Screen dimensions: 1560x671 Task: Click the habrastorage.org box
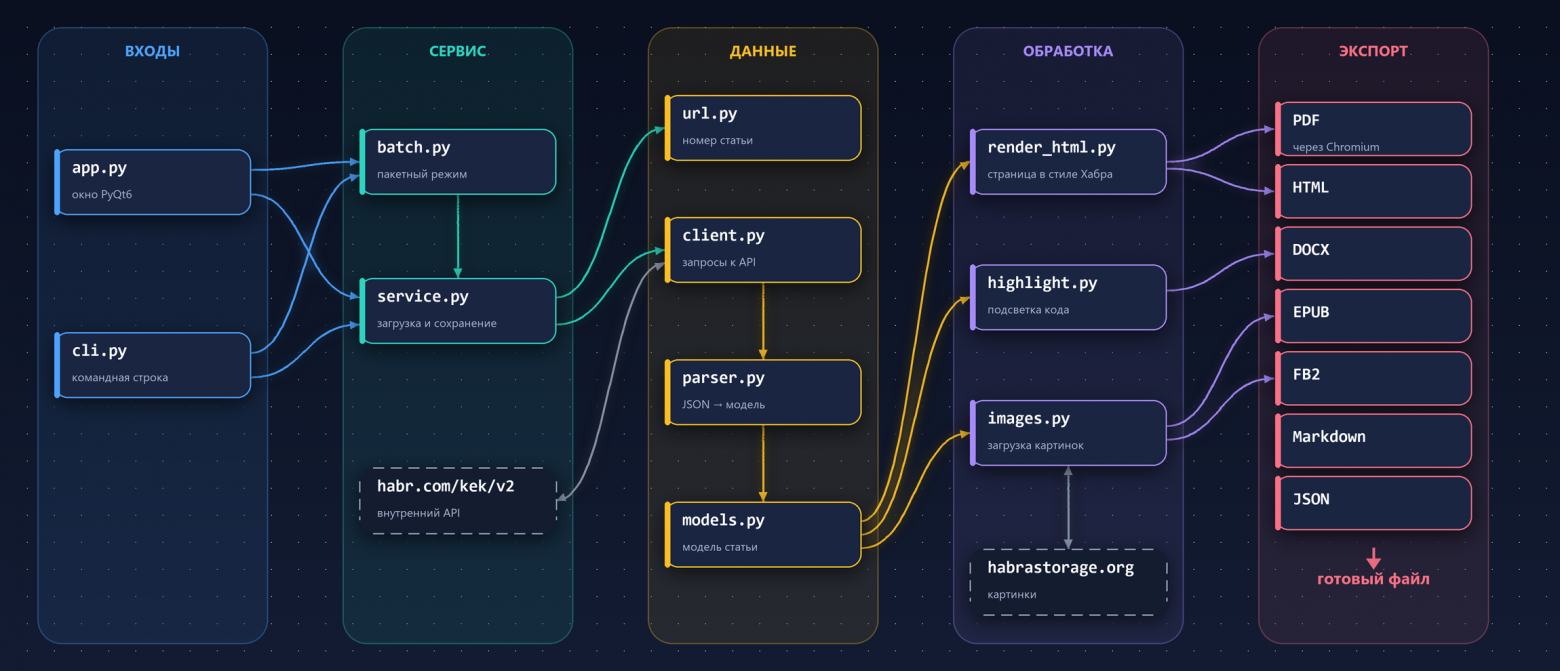1069,581
